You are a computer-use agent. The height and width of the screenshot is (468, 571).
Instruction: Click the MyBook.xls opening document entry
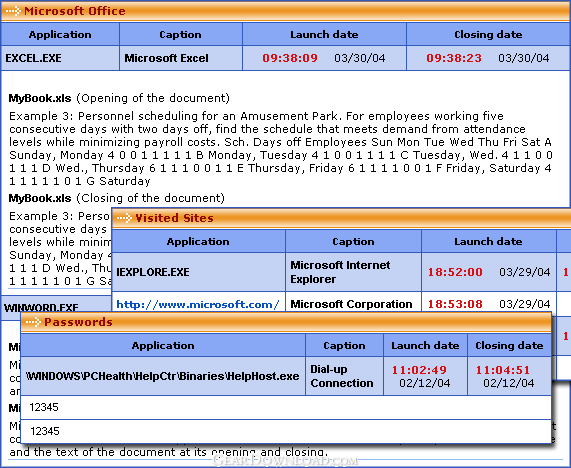click(x=119, y=98)
